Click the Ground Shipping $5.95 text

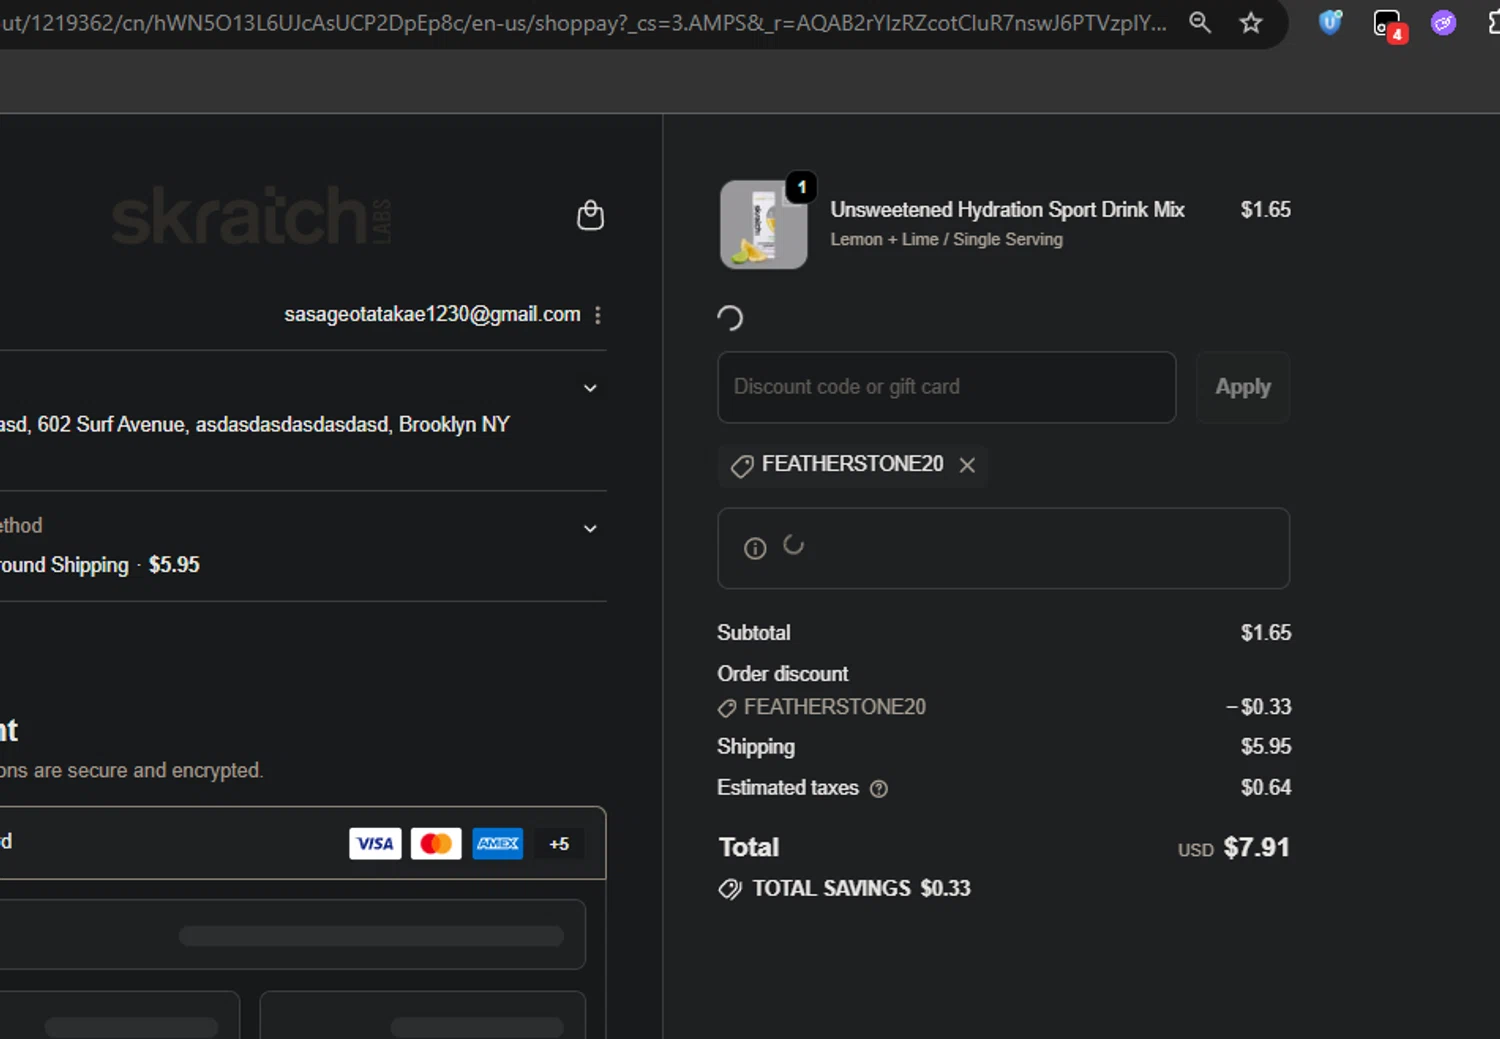point(100,565)
